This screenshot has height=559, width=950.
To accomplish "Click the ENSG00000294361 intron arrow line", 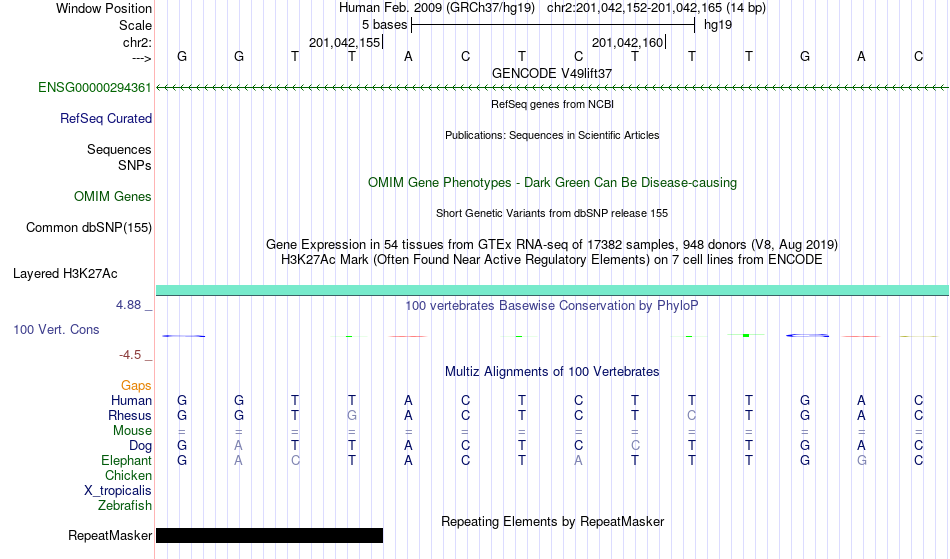I will tap(552, 88).
